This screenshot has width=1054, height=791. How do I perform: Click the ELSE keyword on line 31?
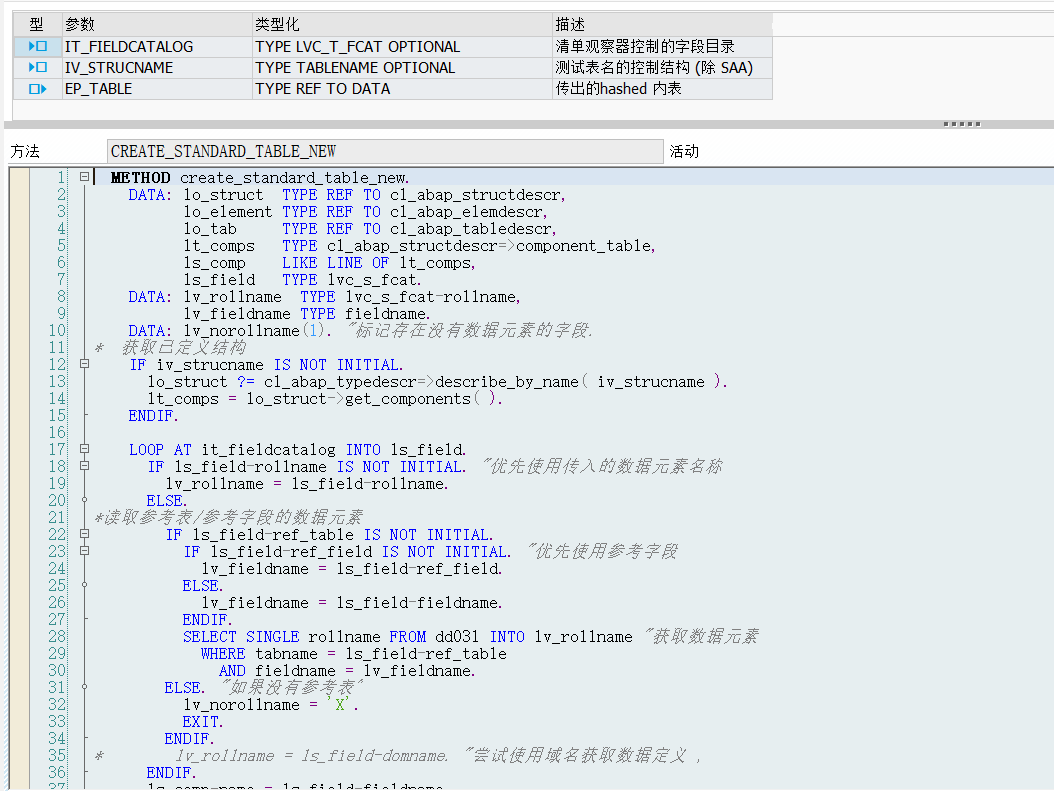184,688
